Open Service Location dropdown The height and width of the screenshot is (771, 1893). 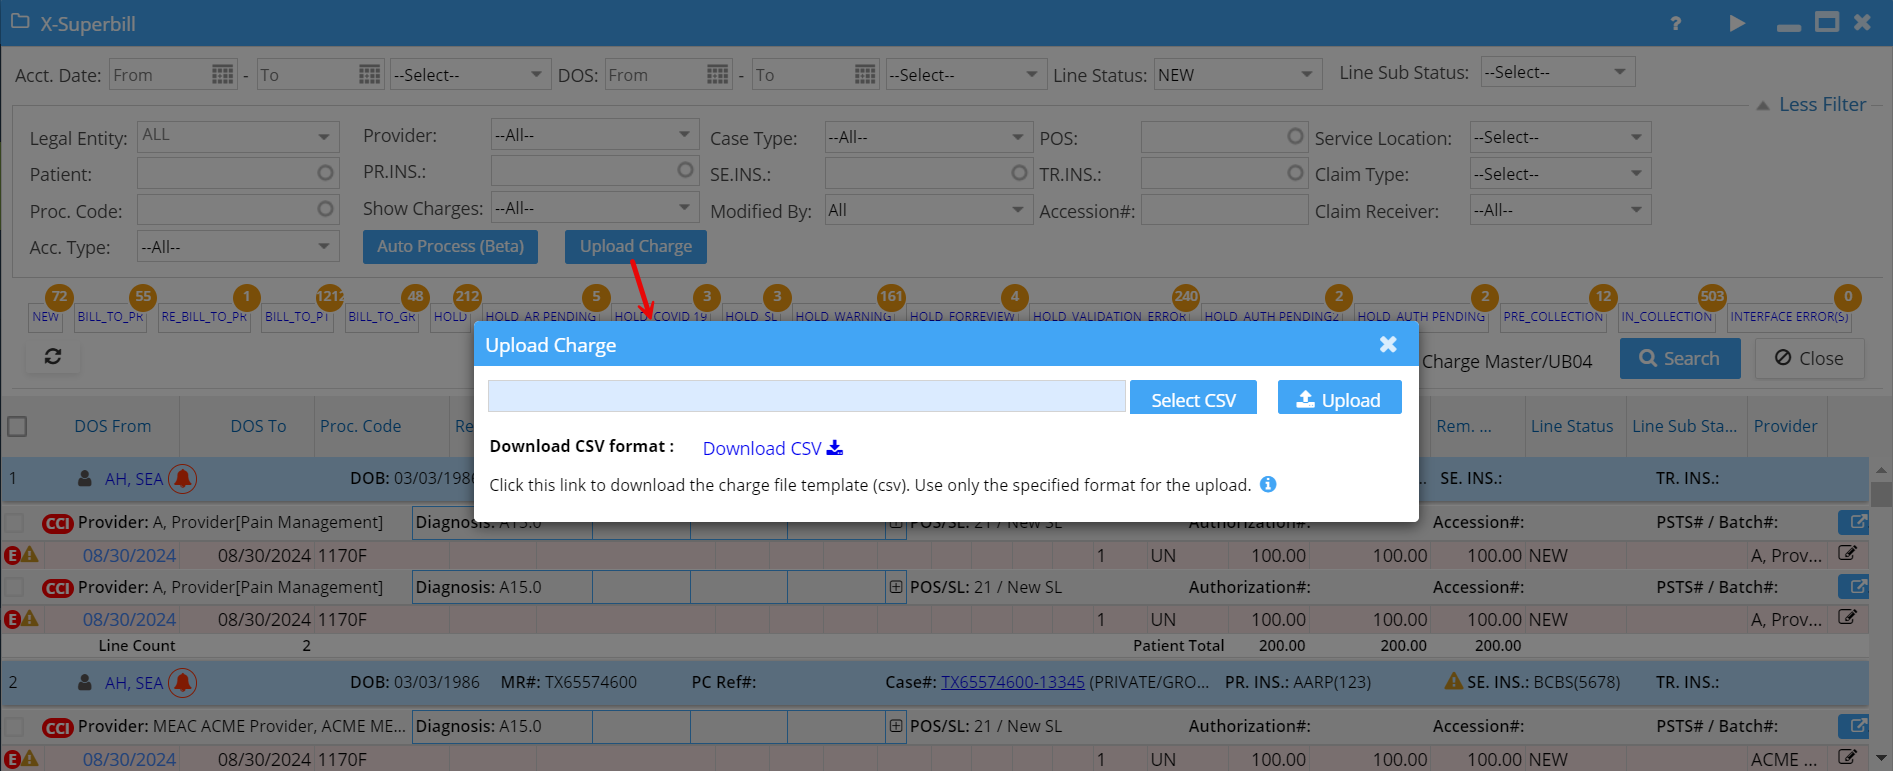(1560, 137)
